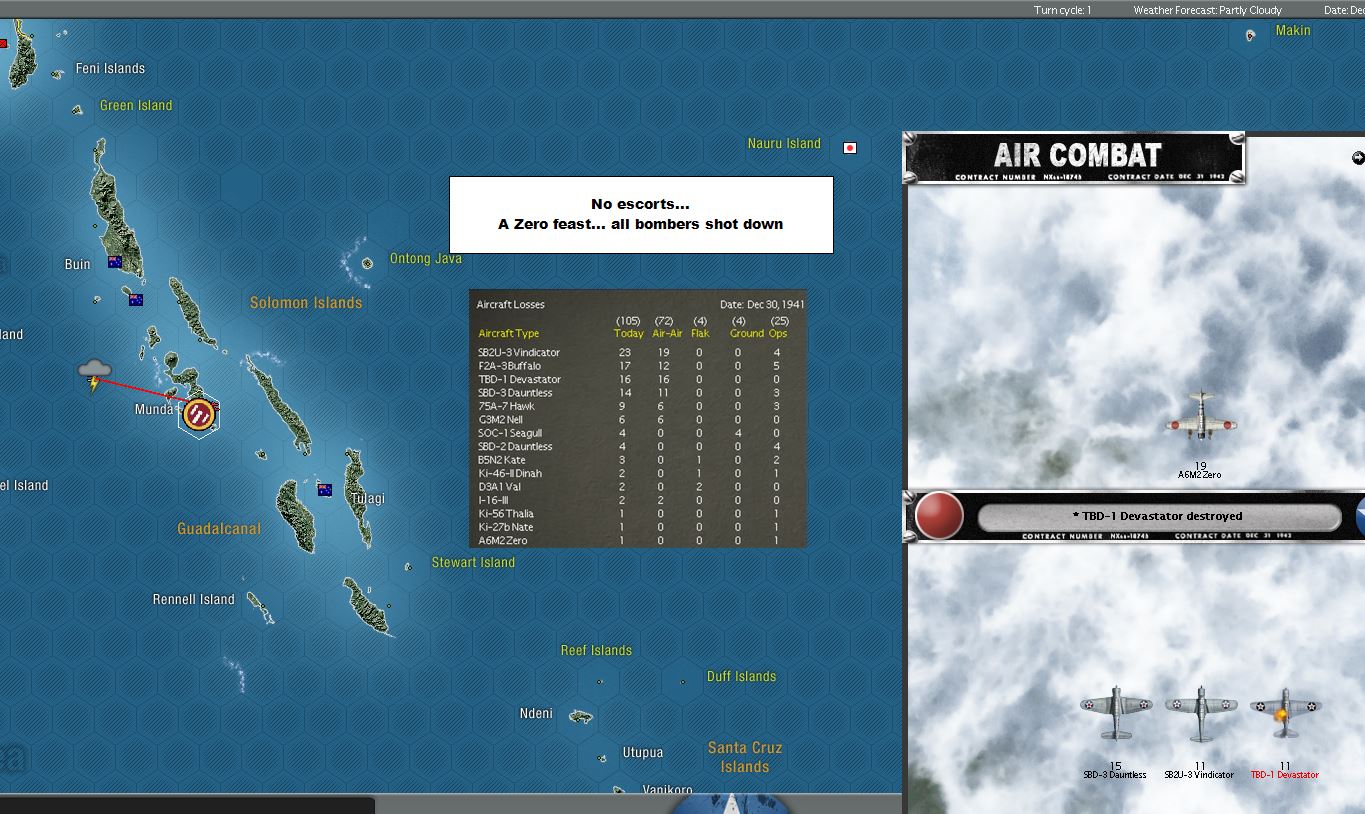Click the Feni Islands label
The image size is (1365, 814).
111,69
